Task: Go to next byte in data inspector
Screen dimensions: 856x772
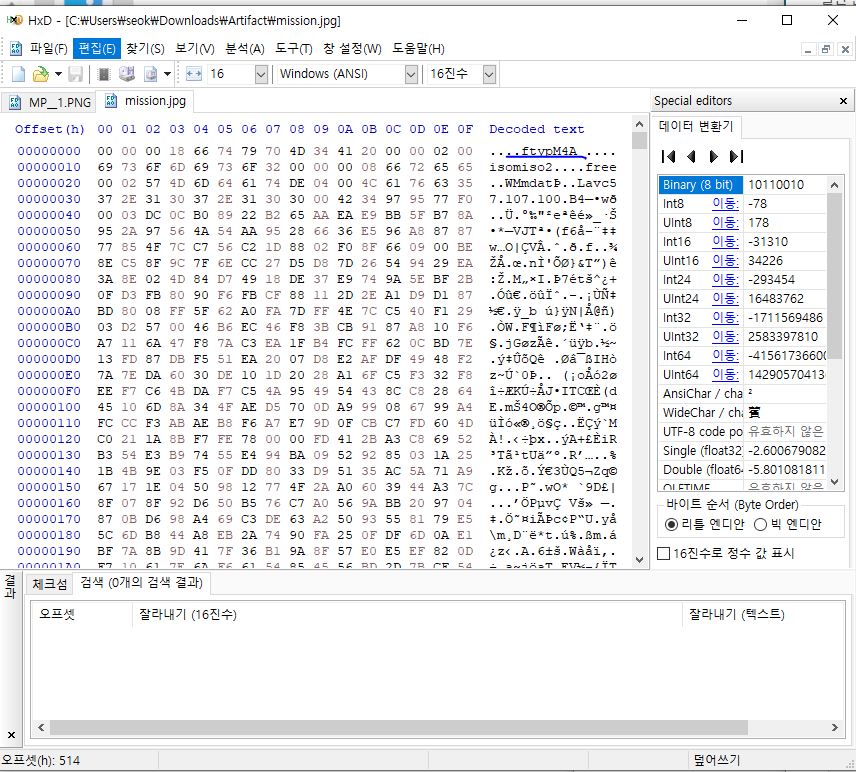Action: (713, 157)
